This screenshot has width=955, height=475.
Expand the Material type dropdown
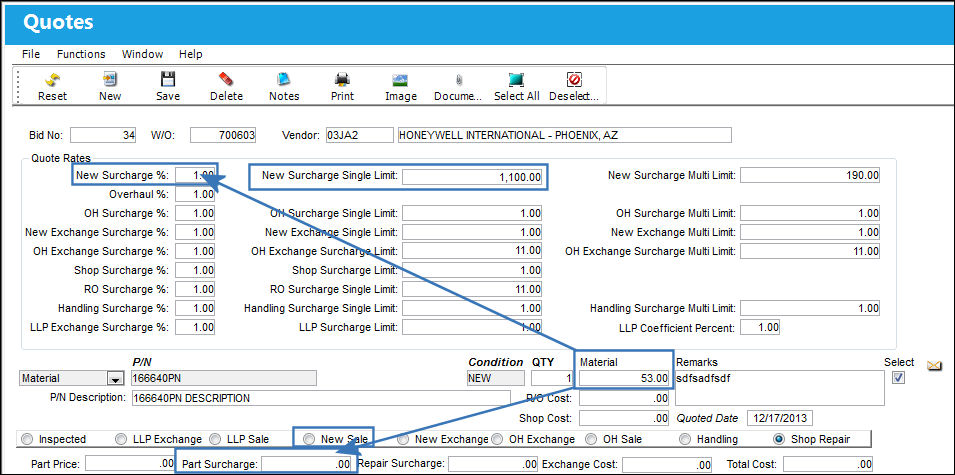(x=114, y=379)
